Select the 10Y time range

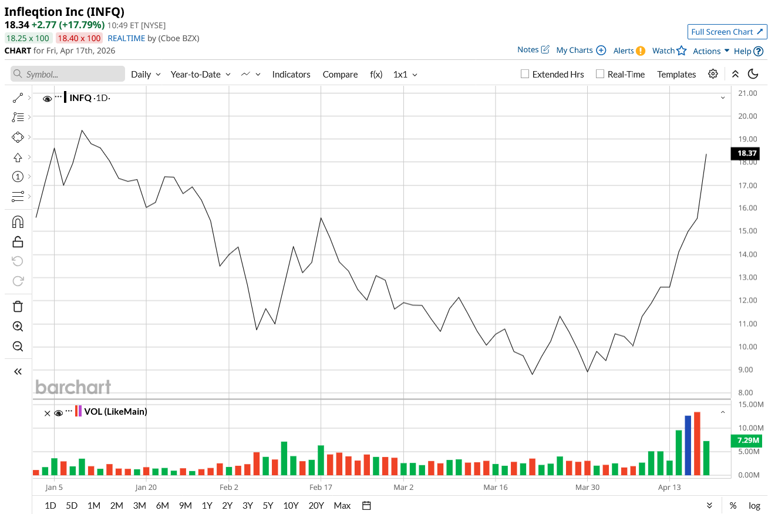[x=290, y=505]
